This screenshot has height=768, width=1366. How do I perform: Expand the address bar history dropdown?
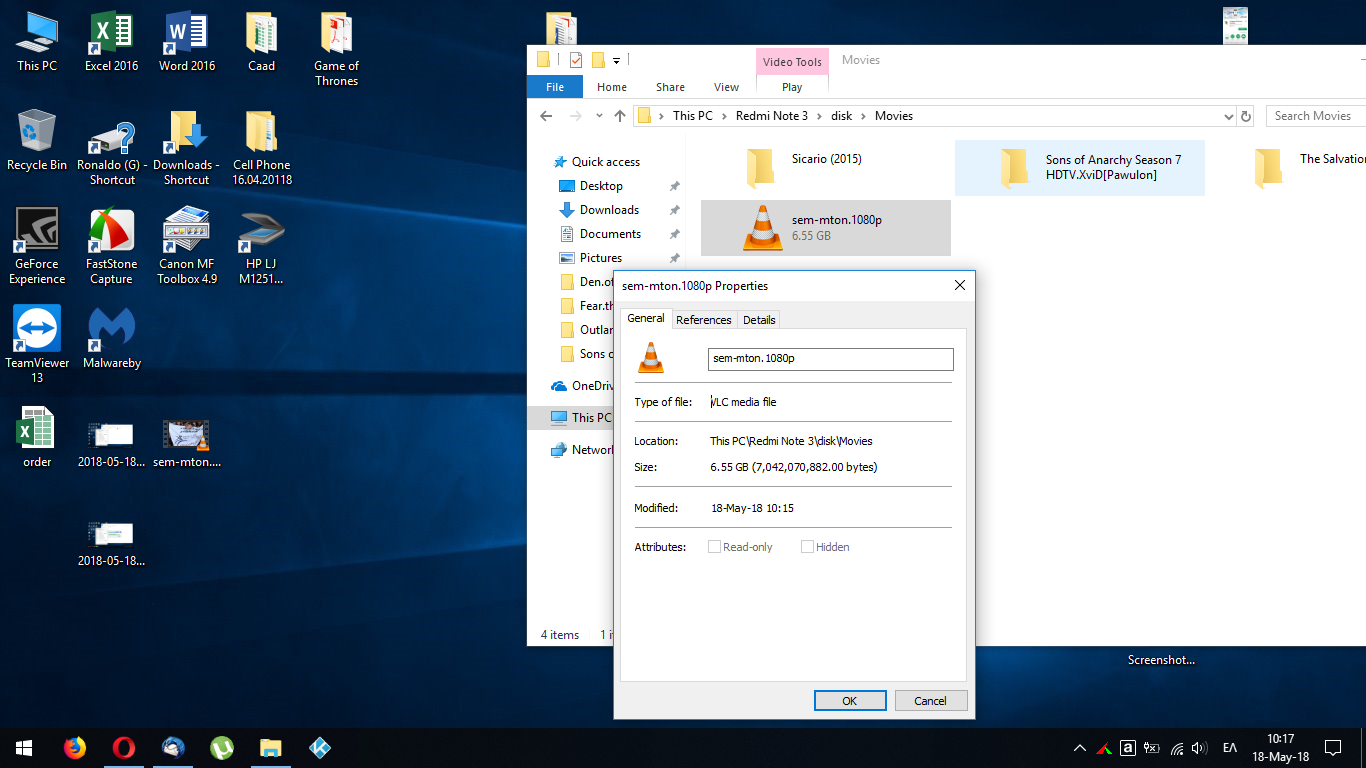(1229, 116)
